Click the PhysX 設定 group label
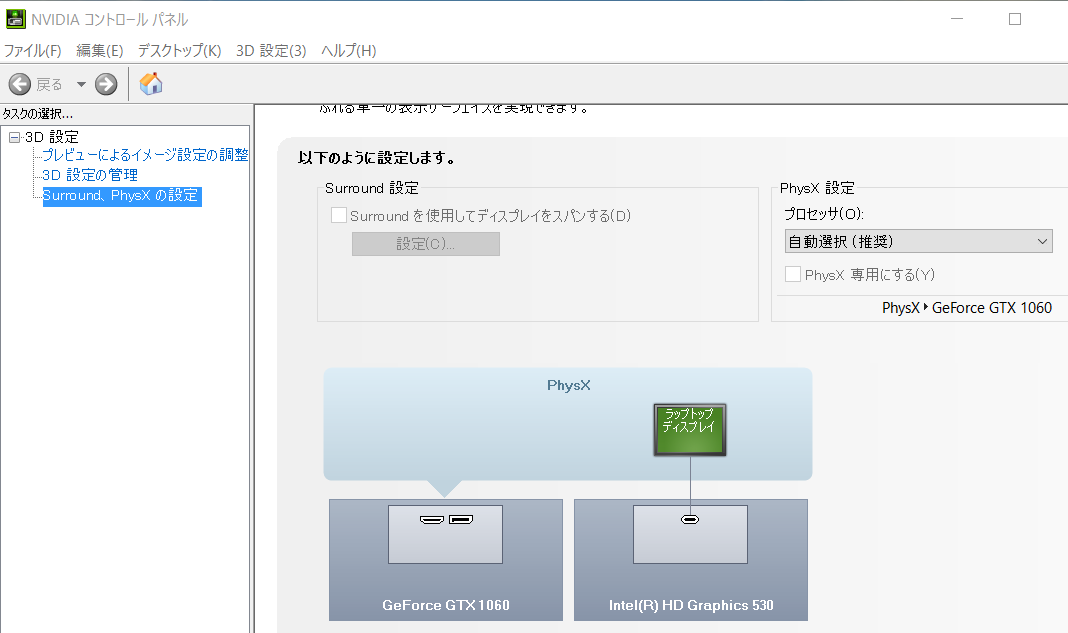 [x=817, y=188]
